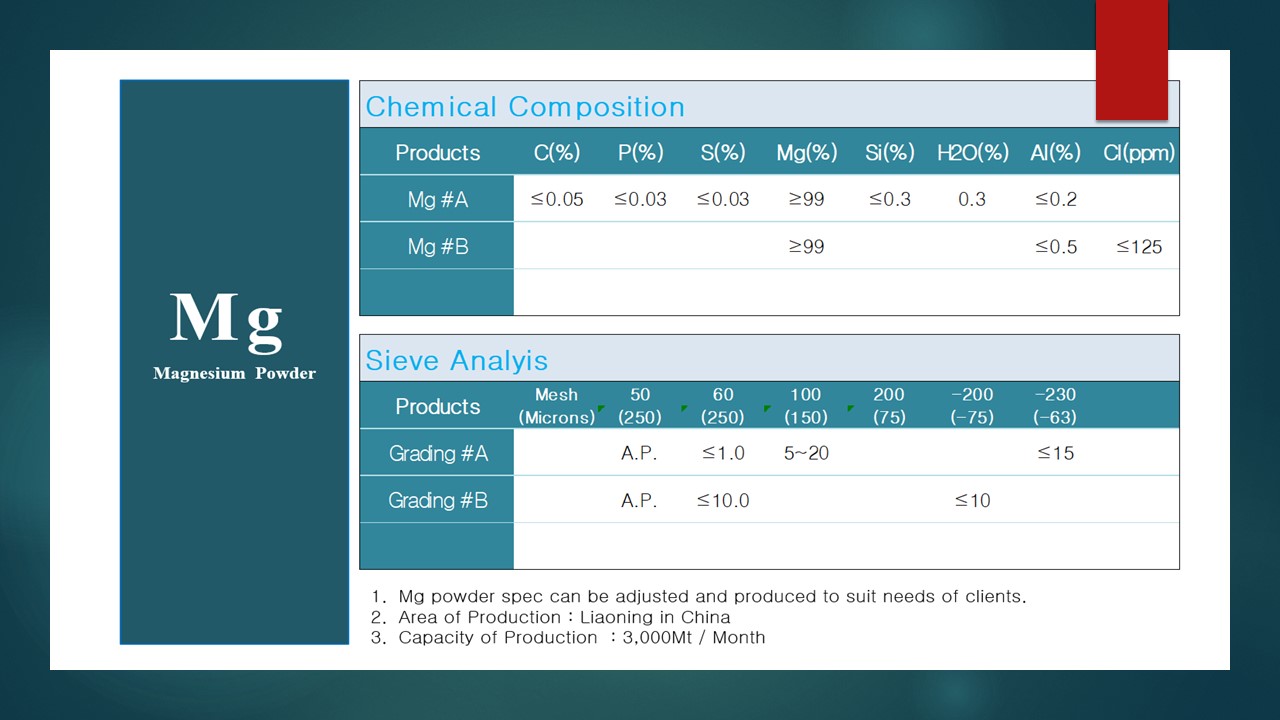Click the "60 (250)" mesh column header

point(723,406)
